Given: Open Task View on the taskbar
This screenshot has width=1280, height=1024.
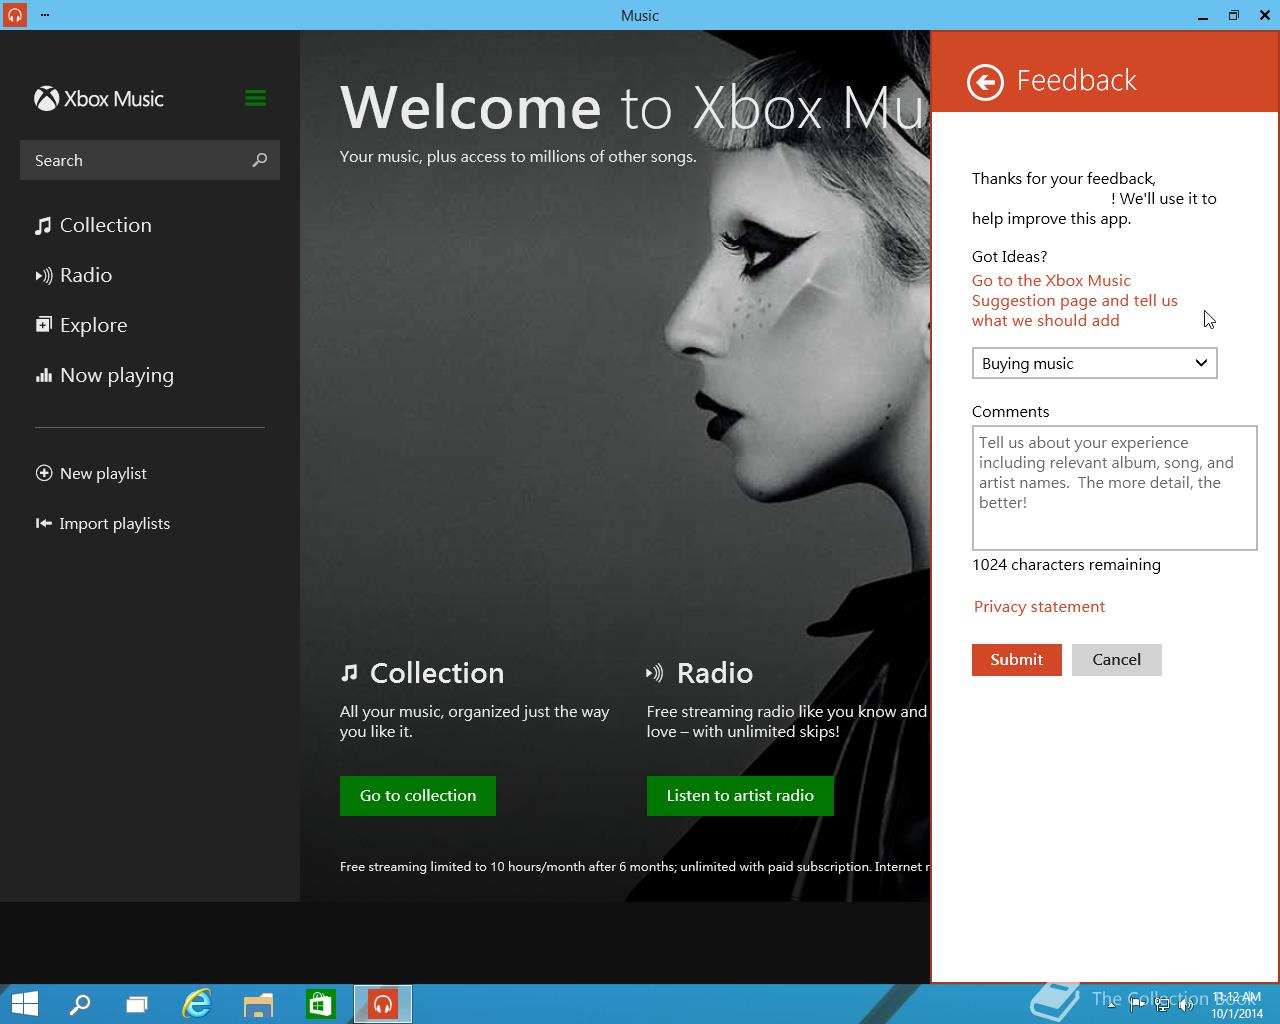Looking at the screenshot, I should click(x=137, y=1004).
